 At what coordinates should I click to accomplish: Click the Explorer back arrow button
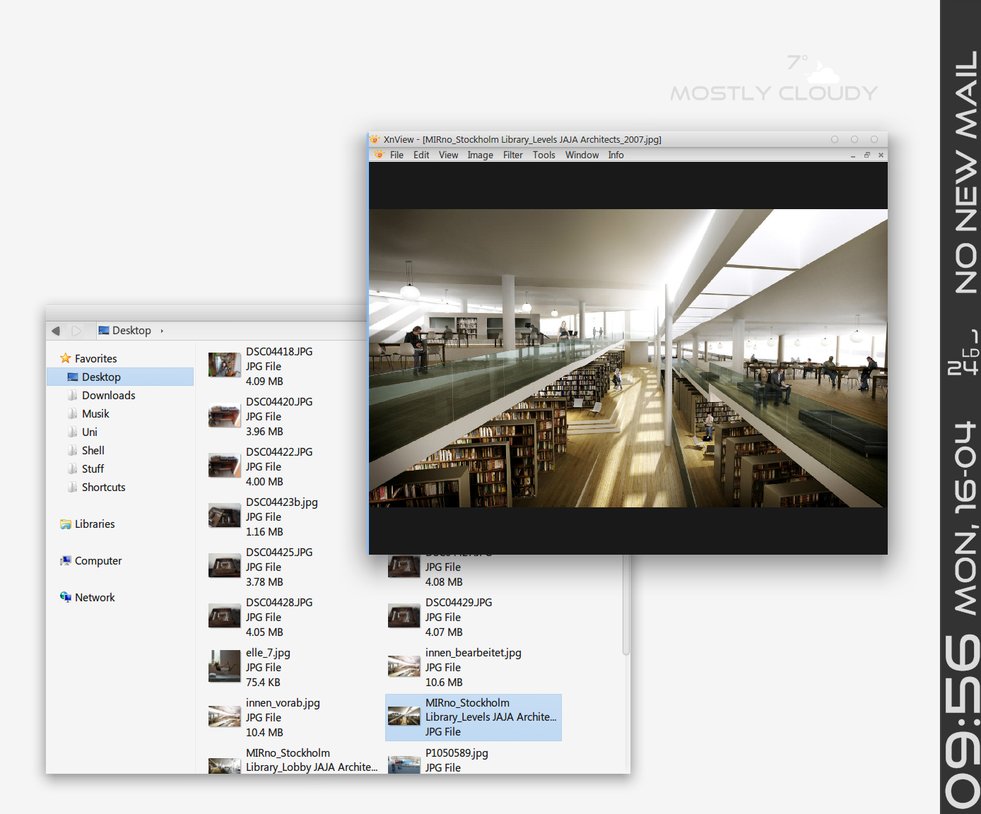(x=56, y=330)
